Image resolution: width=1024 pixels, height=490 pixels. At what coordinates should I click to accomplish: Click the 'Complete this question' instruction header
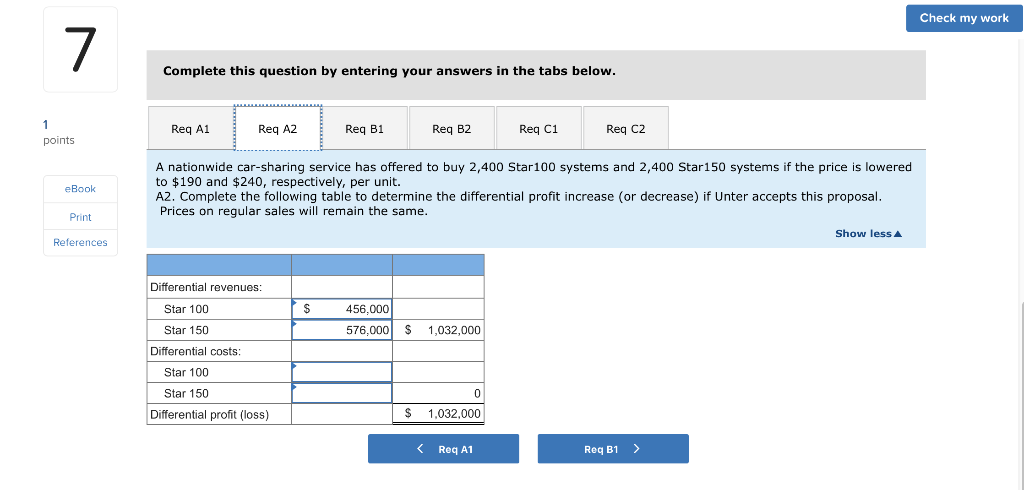pos(389,71)
